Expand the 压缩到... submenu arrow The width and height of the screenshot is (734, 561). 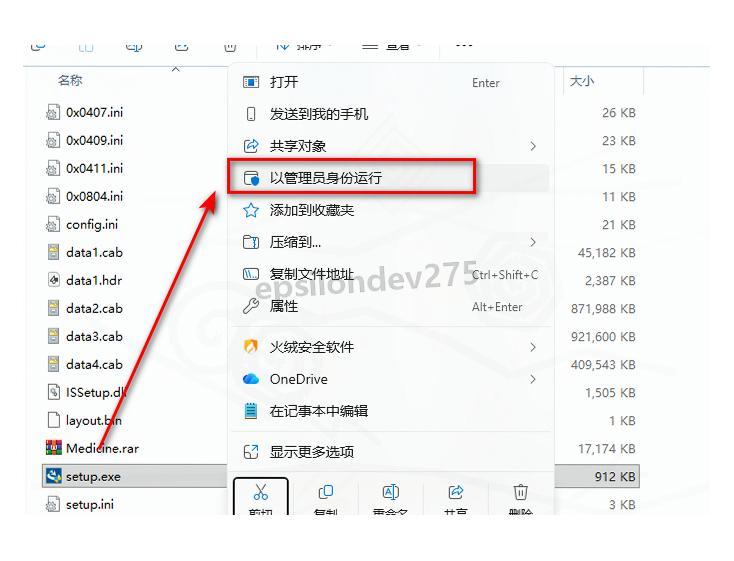point(533,242)
